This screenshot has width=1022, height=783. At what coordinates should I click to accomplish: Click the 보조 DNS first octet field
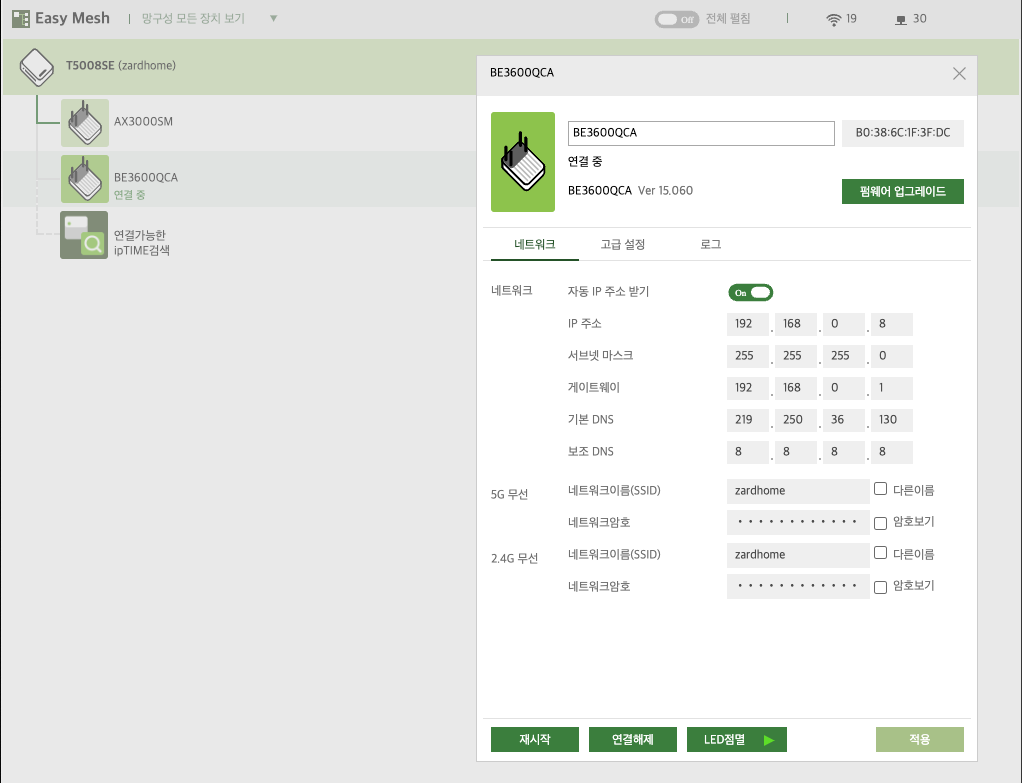(x=748, y=452)
